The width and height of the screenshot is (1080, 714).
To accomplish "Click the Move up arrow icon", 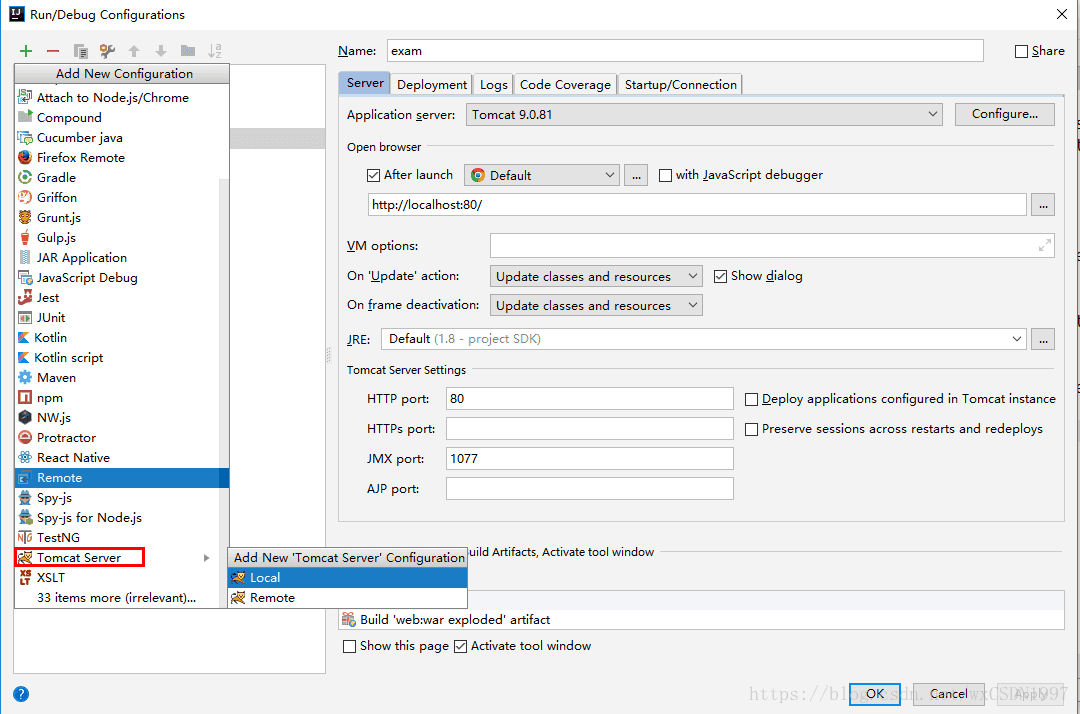I will point(134,51).
